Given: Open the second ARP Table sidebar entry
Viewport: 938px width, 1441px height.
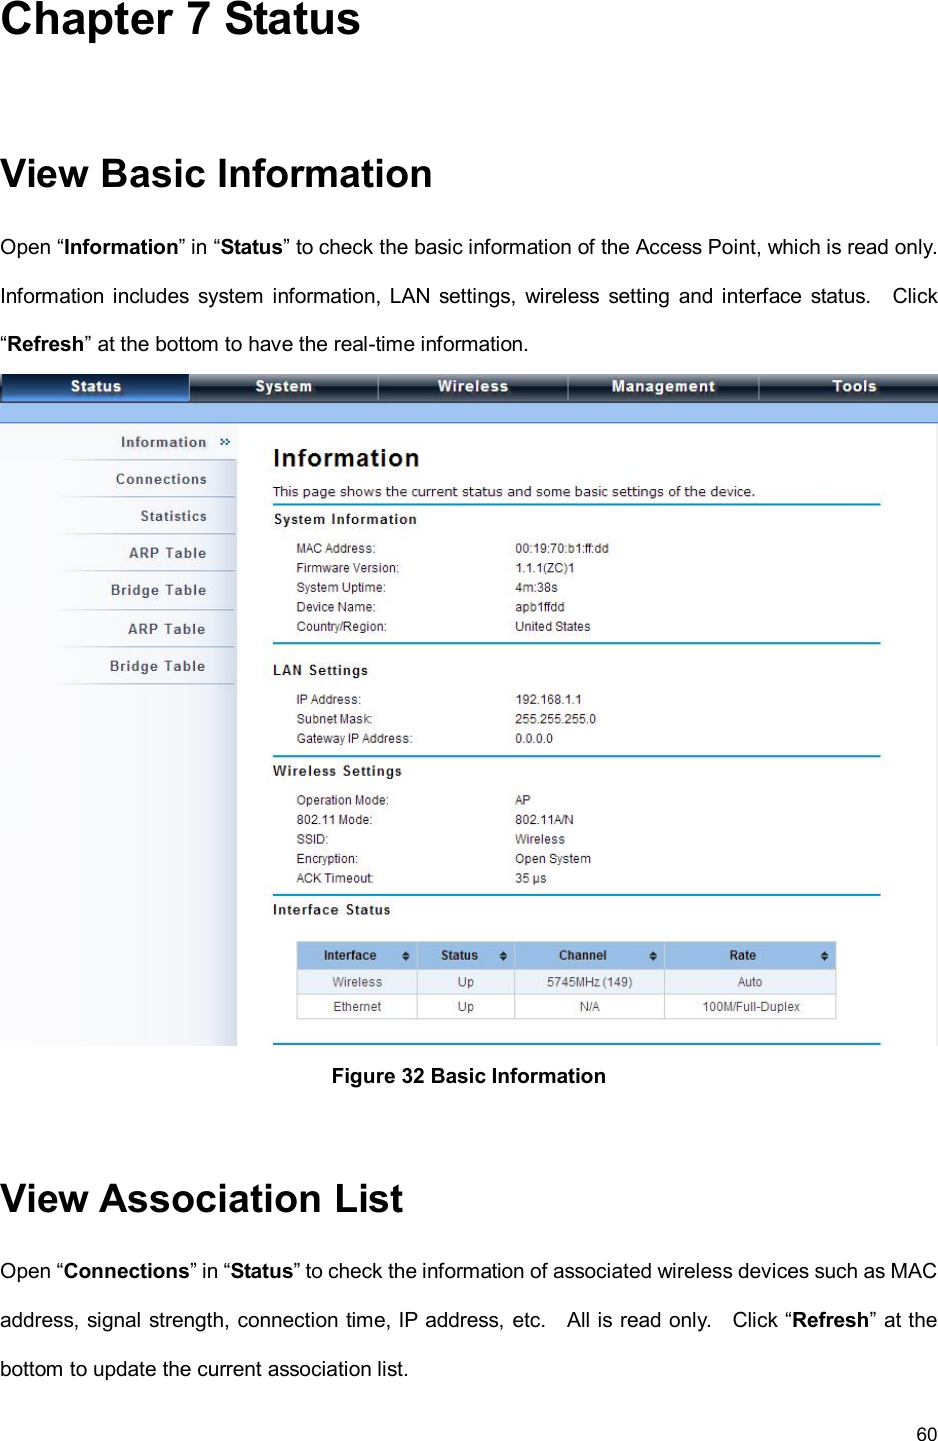Looking at the screenshot, I should (x=166, y=629).
